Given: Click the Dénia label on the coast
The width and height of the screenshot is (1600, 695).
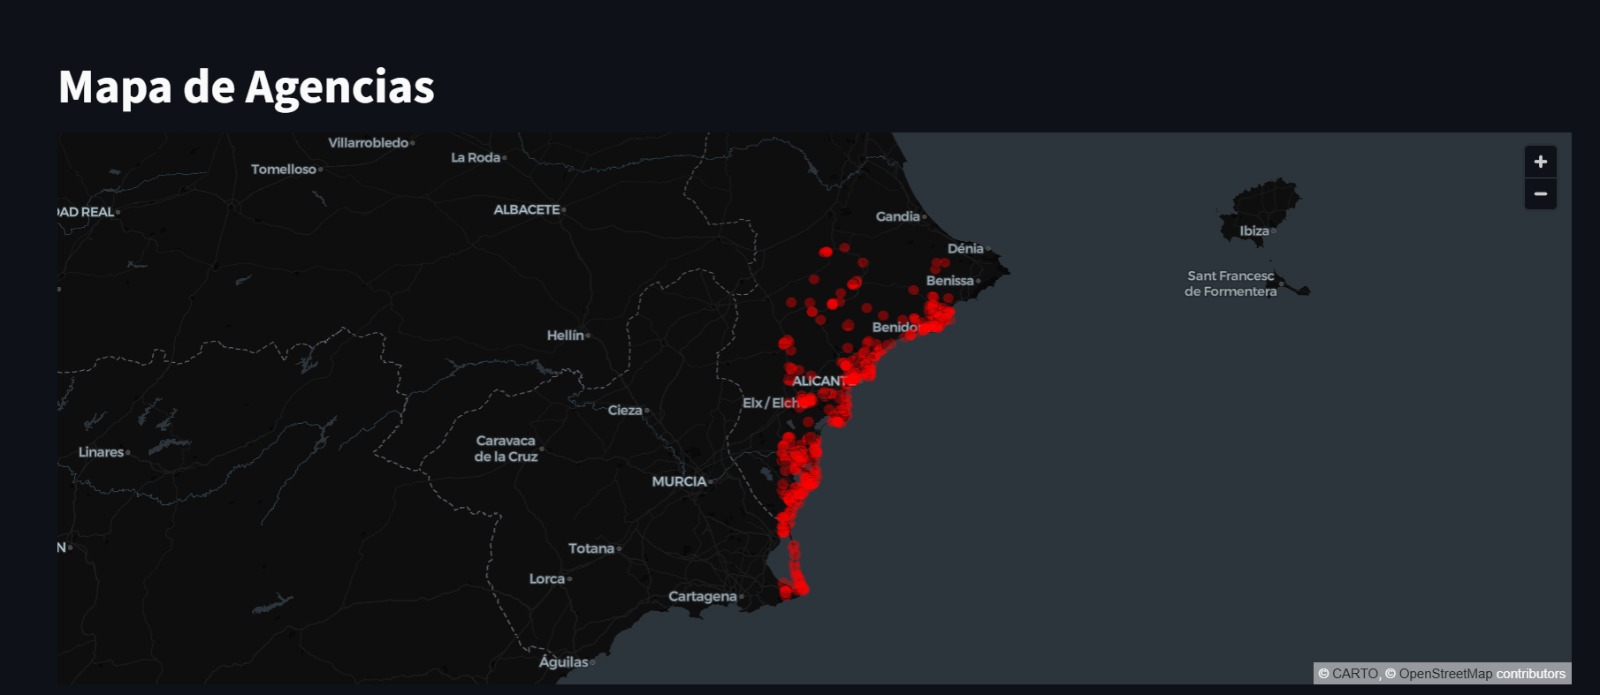Looking at the screenshot, I should [x=965, y=249].
